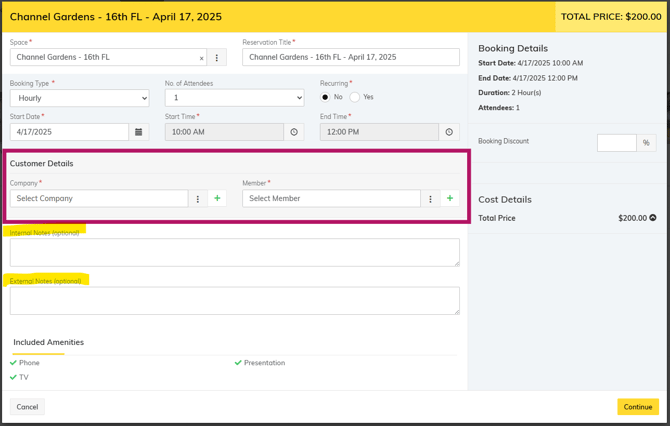Clear the Space field with the x icon

click(x=201, y=58)
